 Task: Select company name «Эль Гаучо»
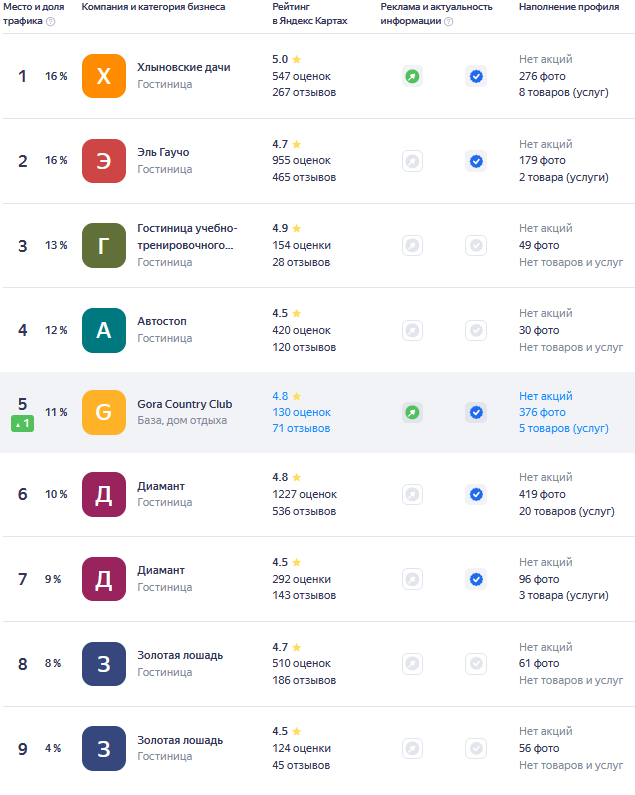coord(163,152)
